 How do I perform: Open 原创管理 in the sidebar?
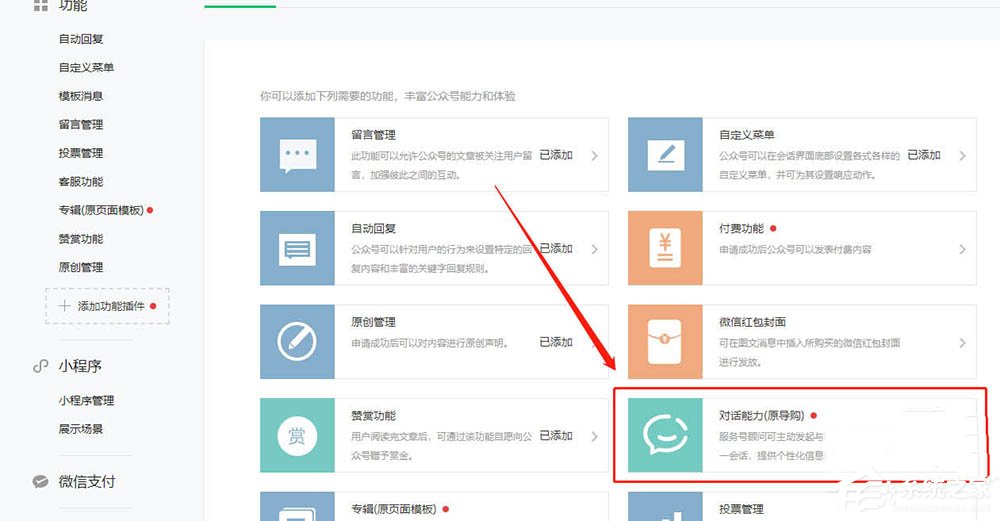click(80, 267)
